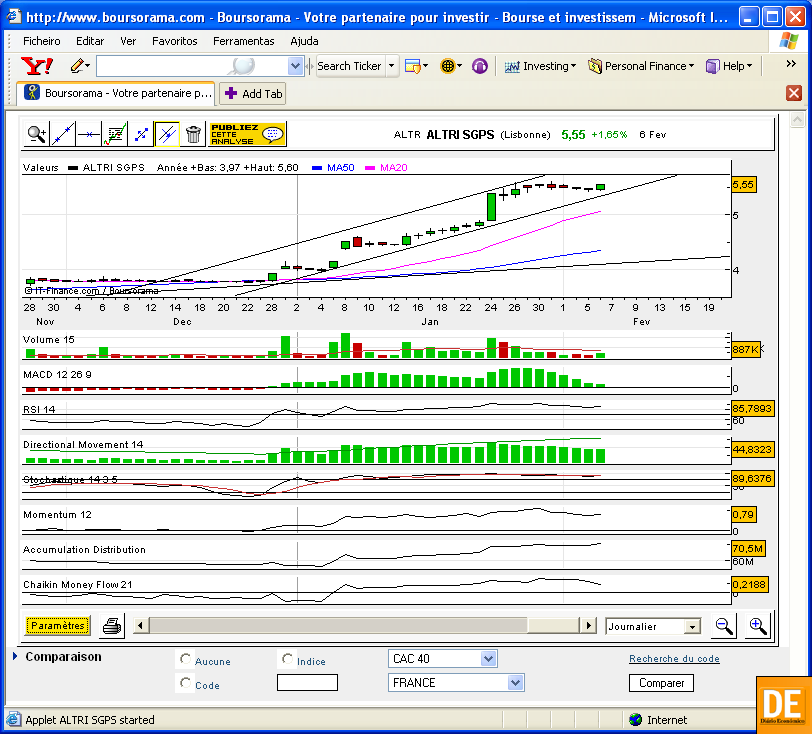The width and height of the screenshot is (812, 734).
Task: Click the Internet Explorer title bar icon
Action: point(13,17)
